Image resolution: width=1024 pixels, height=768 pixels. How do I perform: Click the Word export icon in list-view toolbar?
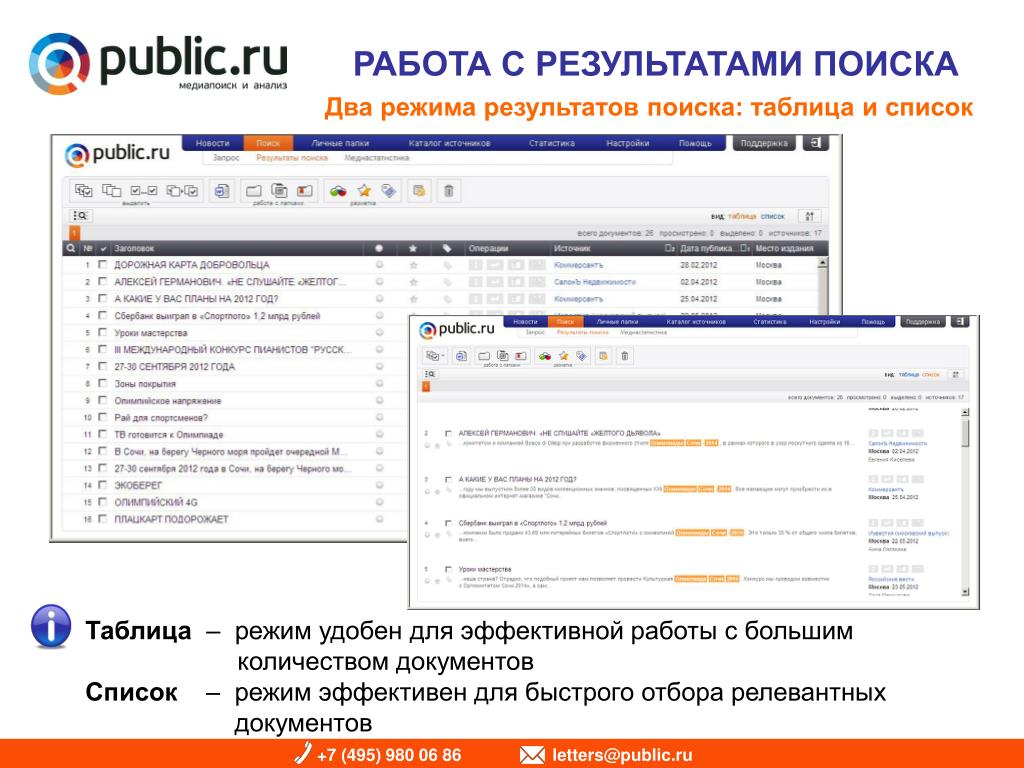pyautogui.click(x=461, y=356)
